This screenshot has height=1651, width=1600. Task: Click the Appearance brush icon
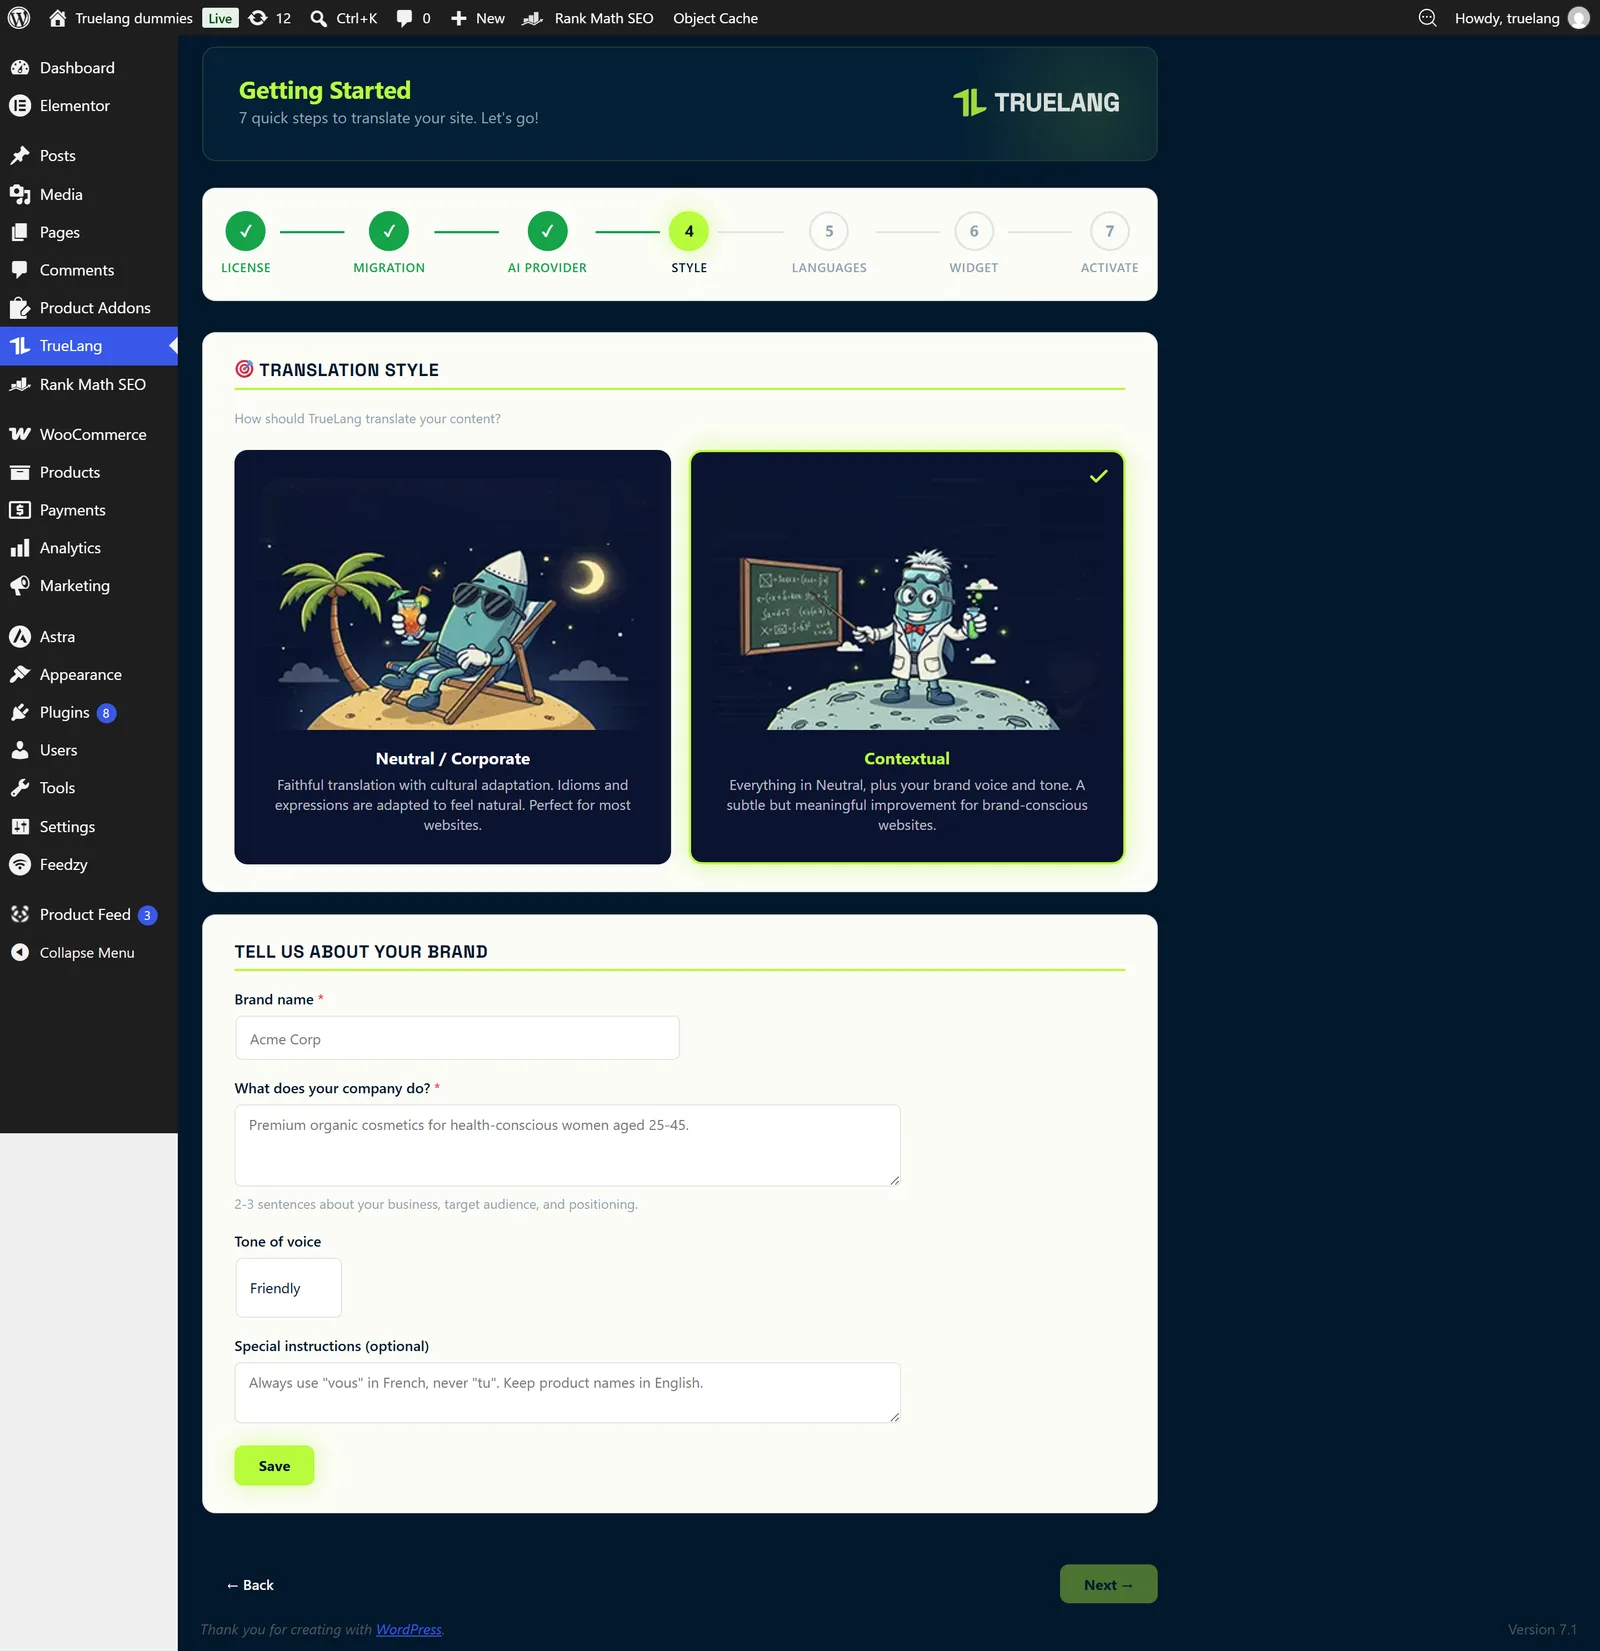pos(20,675)
